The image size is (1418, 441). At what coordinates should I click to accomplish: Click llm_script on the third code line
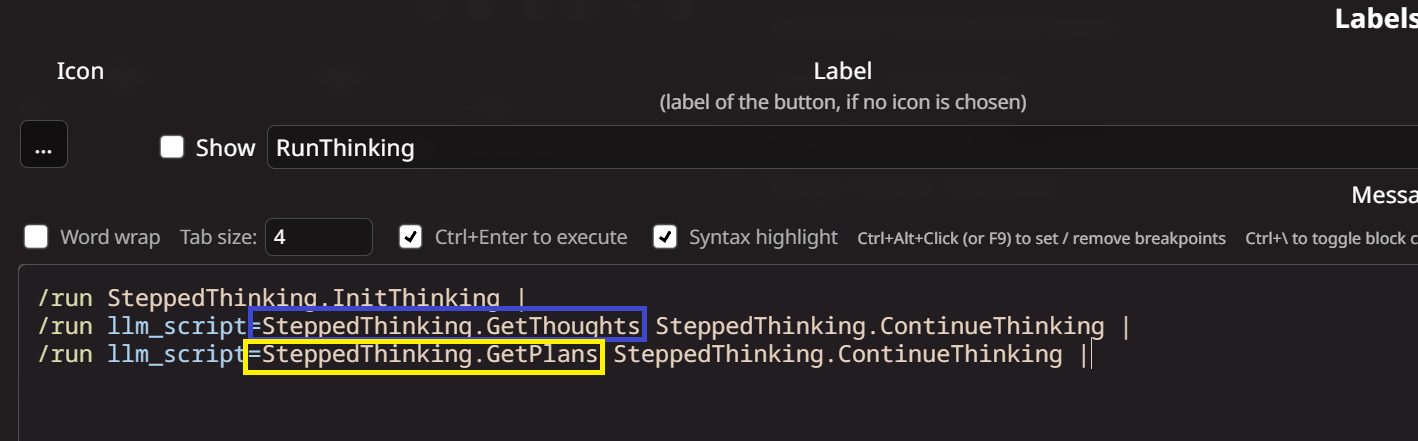pos(178,354)
